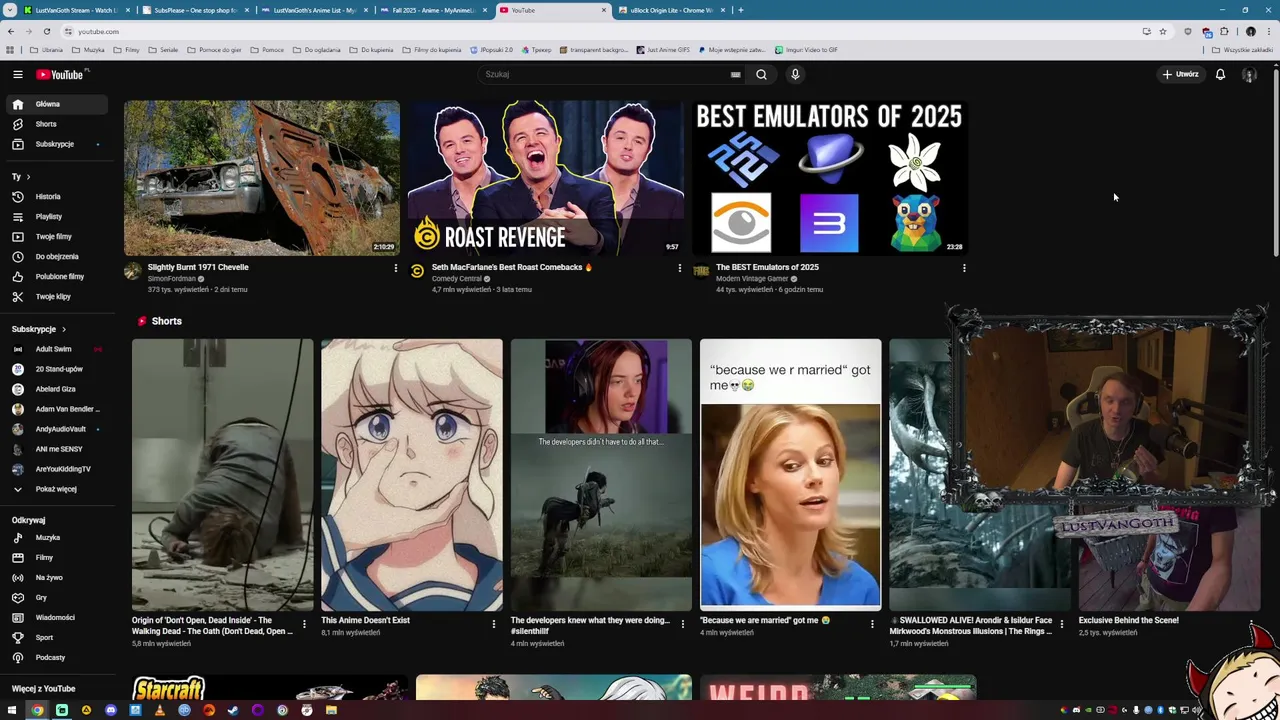The width and height of the screenshot is (1280, 720).
Task: Open Just Anime GIFS bookmark
Action: [x=663, y=50]
